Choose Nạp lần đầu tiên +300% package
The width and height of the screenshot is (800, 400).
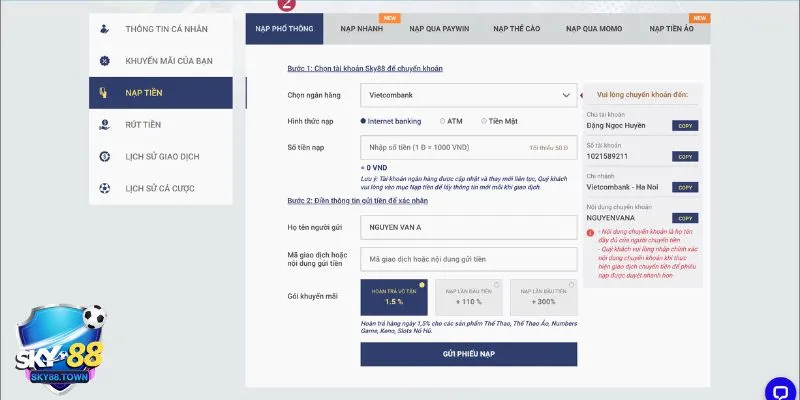pyautogui.click(x=543, y=297)
